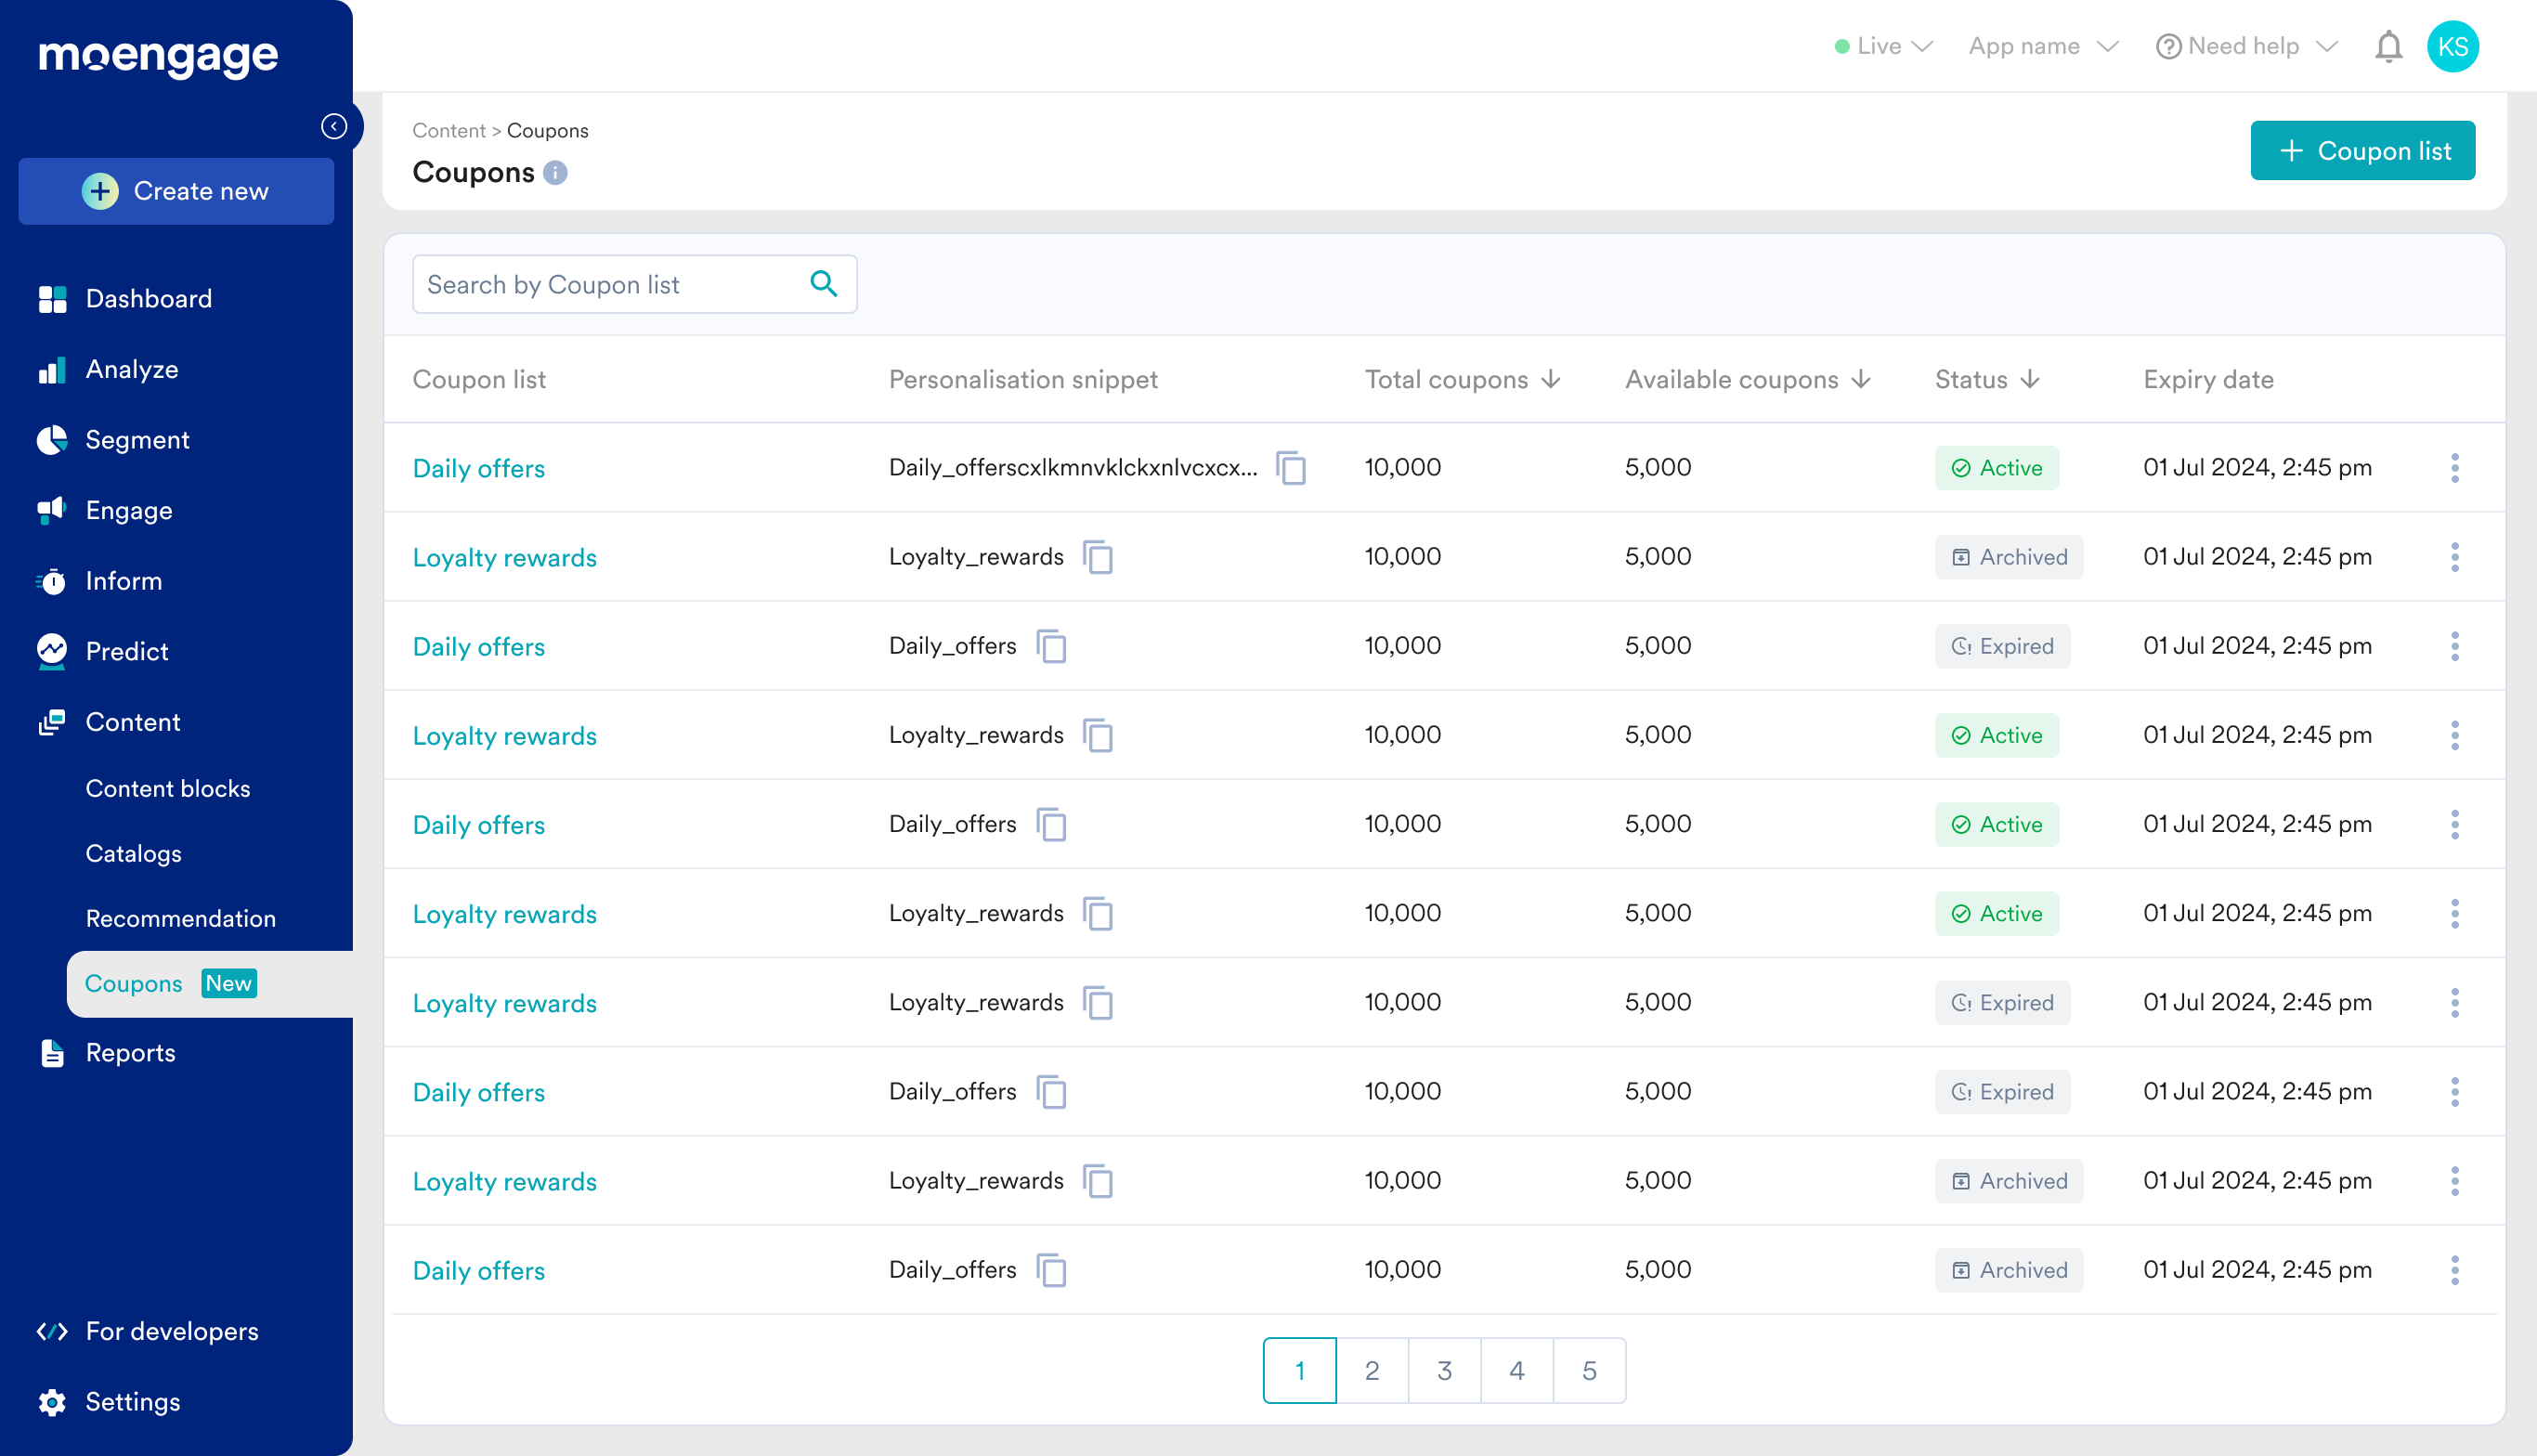This screenshot has width=2537, height=1456.
Task: Expand the Live environment dropdown
Action: 1883,47
